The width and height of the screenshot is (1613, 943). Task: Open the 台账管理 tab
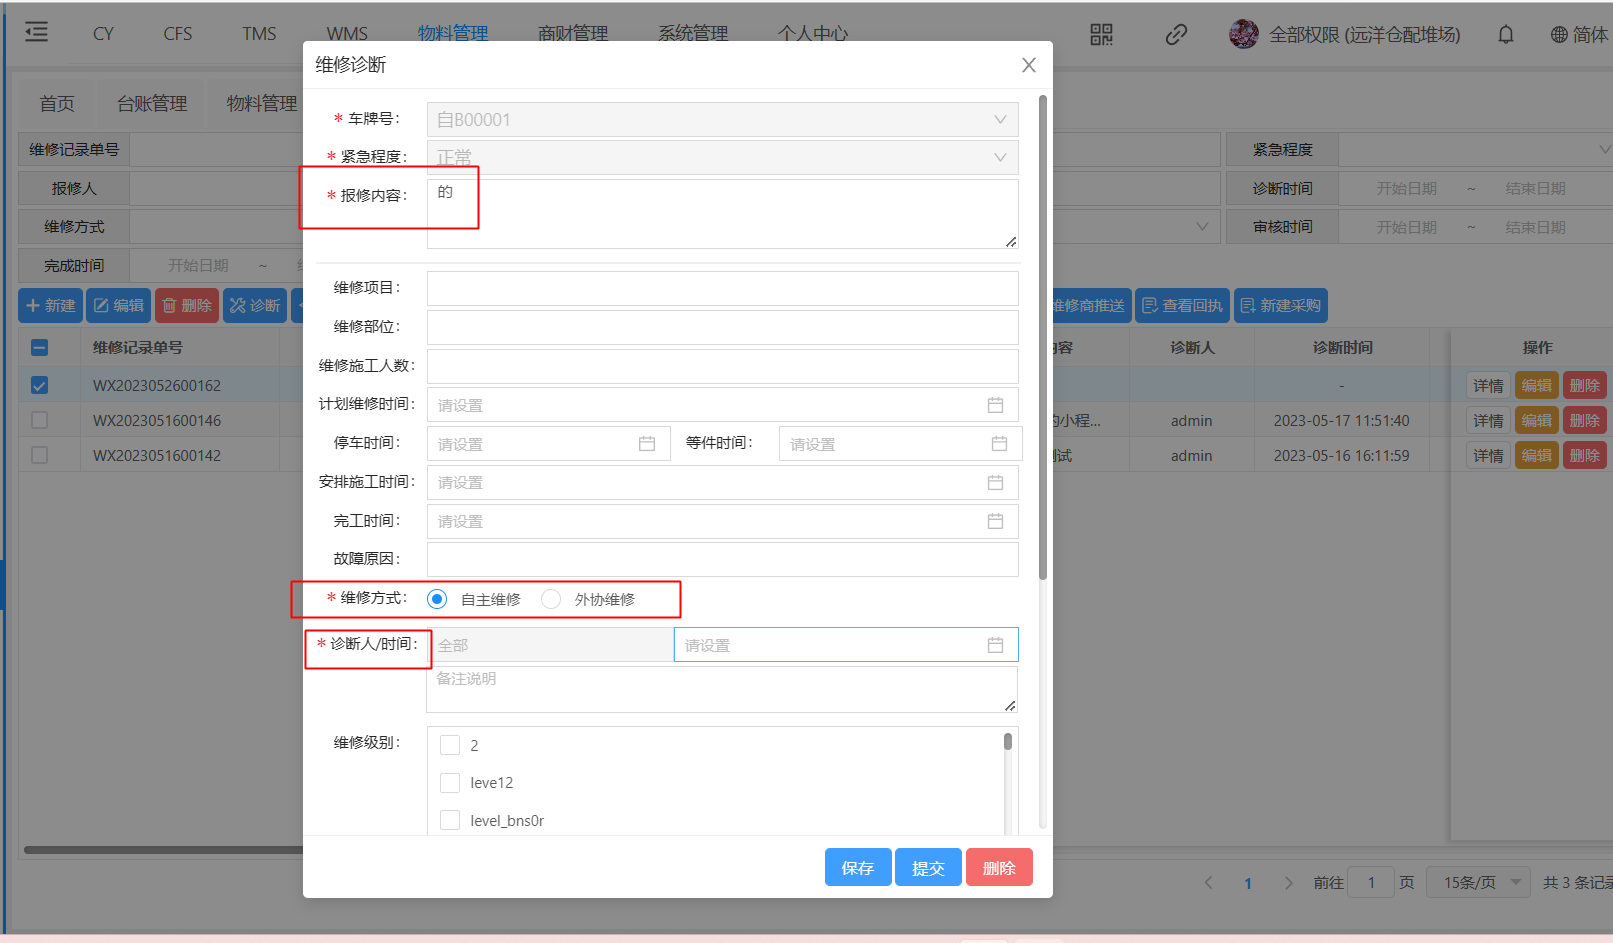152,104
